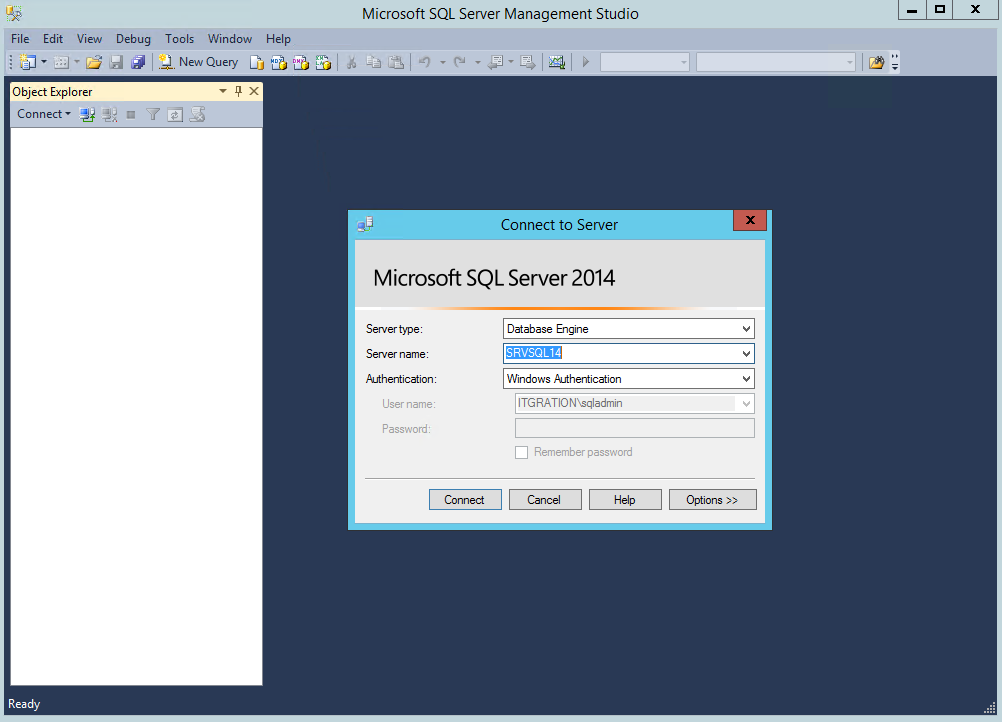Click the Save All icon
Viewport: 1002px width, 722px height.
(x=138, y=62)
